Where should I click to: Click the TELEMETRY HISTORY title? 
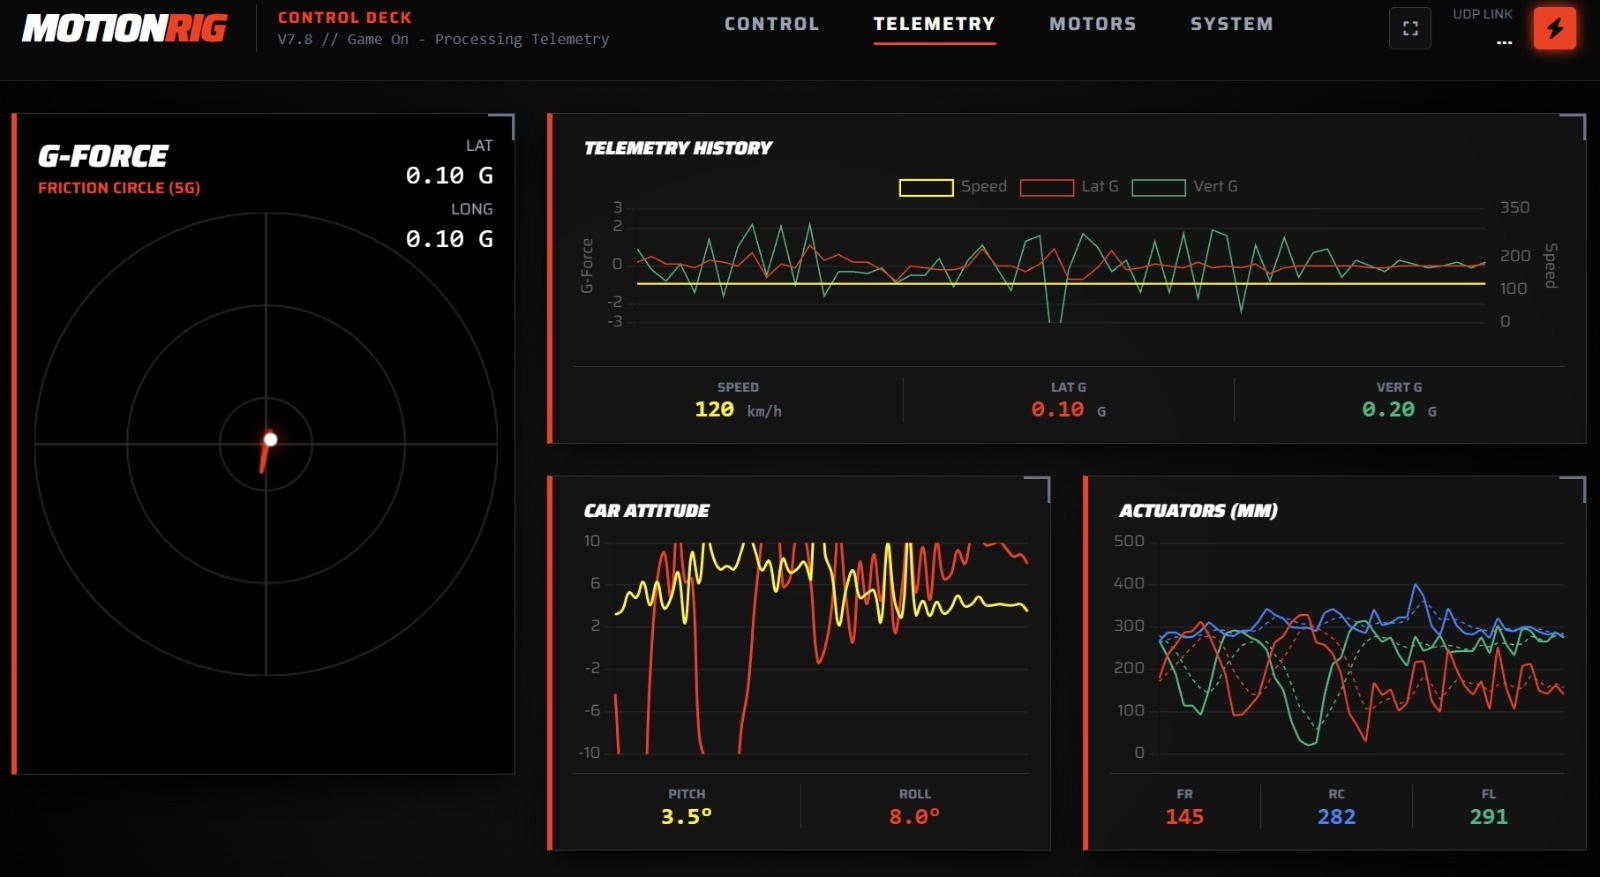(678, 148)
